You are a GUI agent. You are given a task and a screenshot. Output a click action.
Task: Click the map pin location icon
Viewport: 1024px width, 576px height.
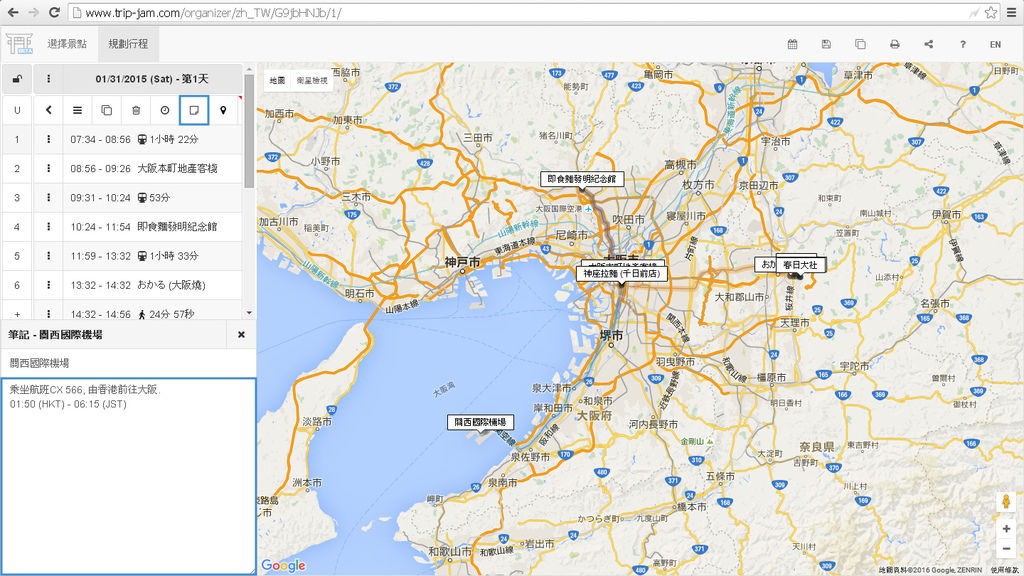223,110
